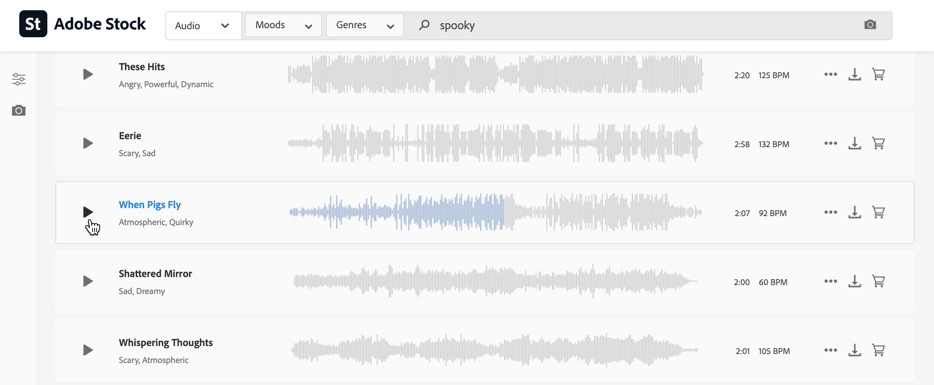Click the sidebar camera visual search icon

[x=19, y=110]
